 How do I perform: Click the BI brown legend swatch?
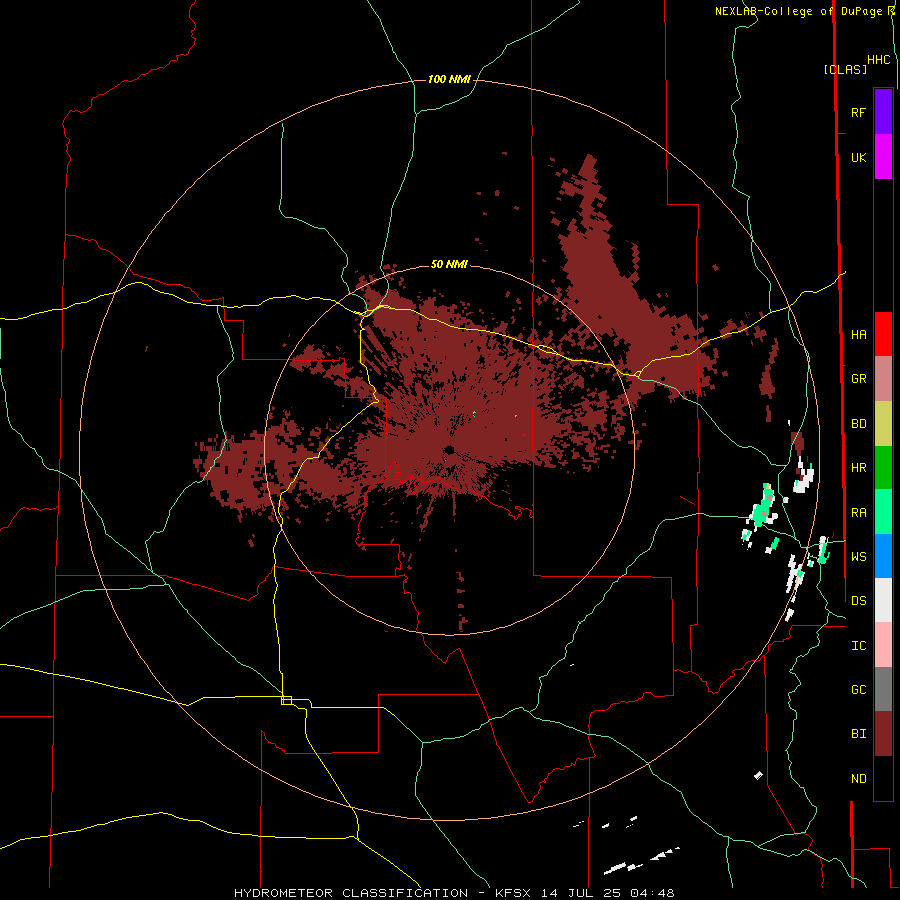(883, 734)
